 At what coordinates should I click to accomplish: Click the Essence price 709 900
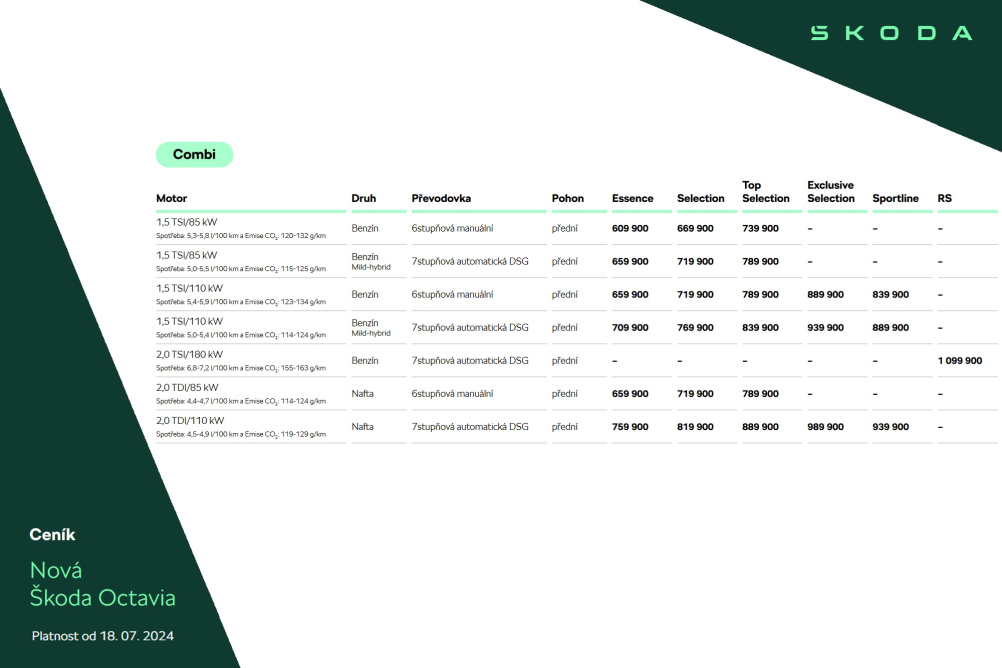coord(630,327)
